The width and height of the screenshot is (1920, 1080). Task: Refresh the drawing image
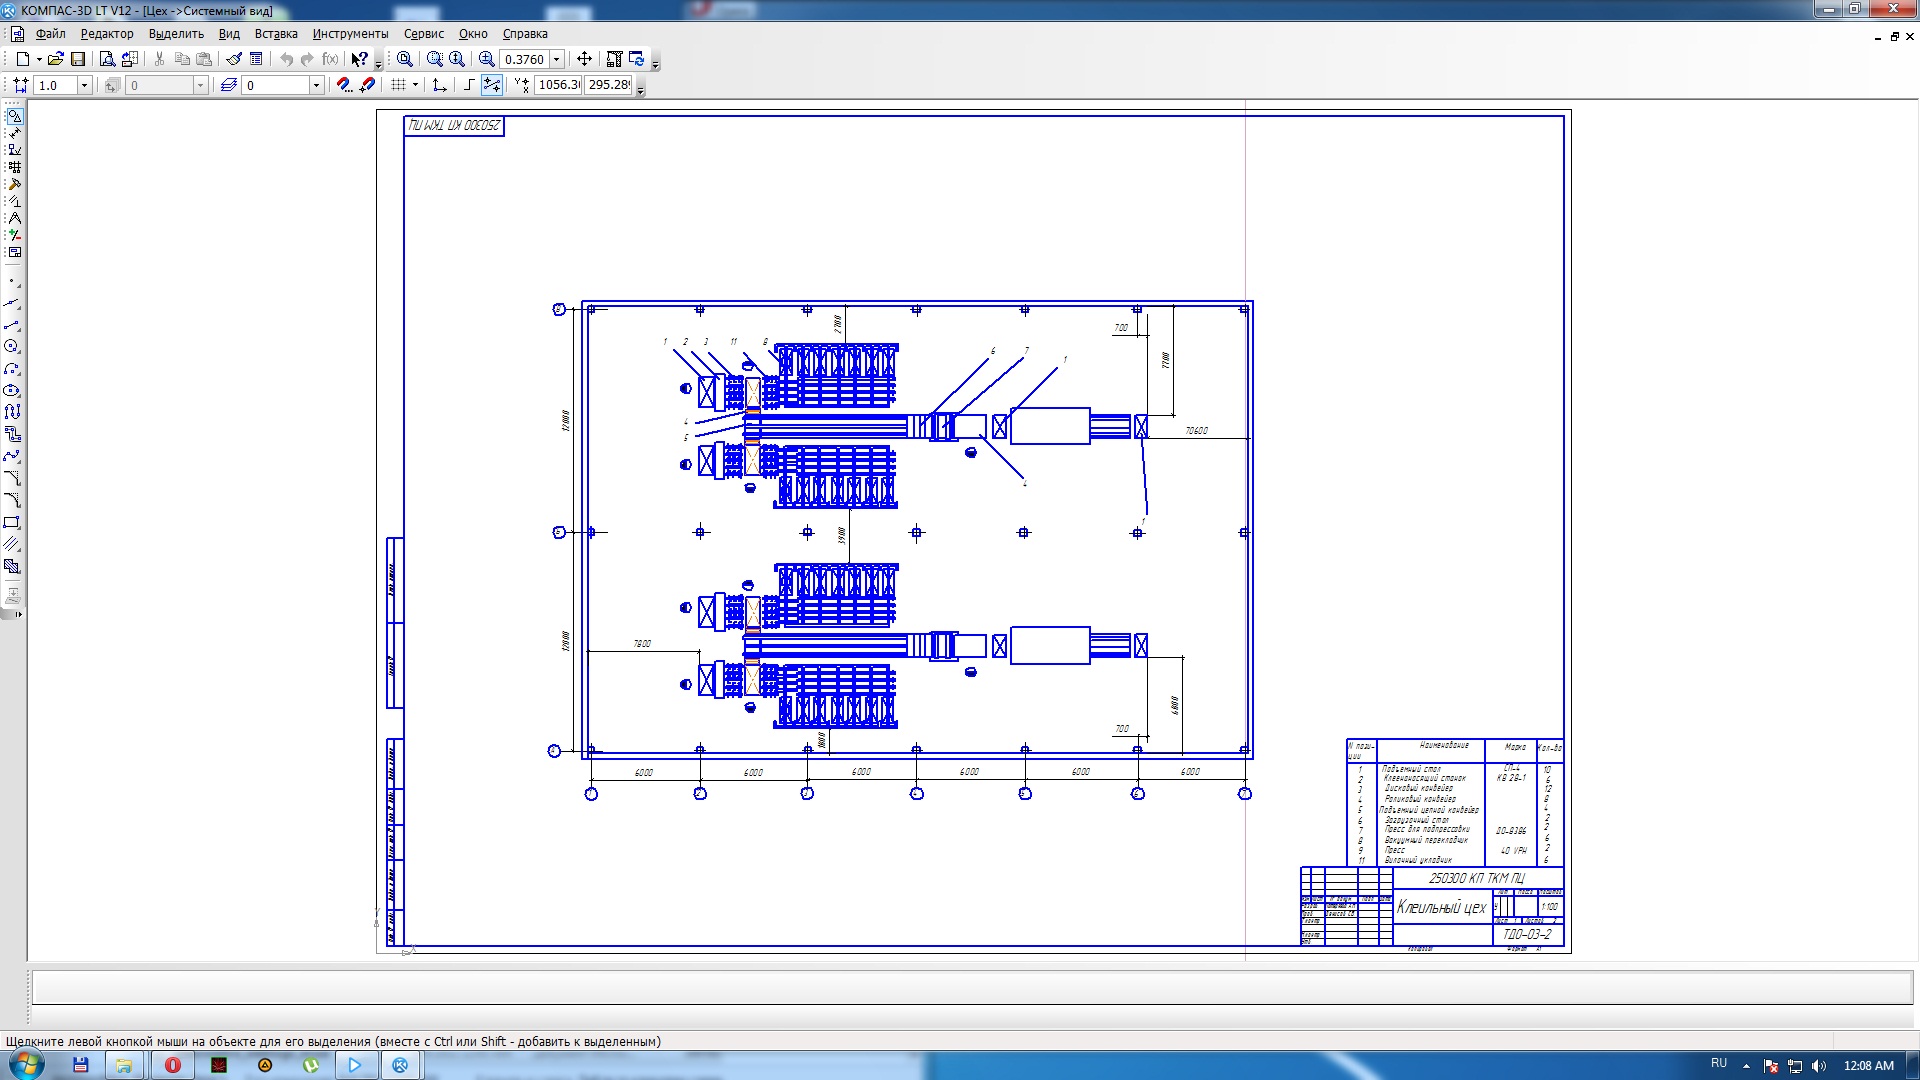point(637,59)
